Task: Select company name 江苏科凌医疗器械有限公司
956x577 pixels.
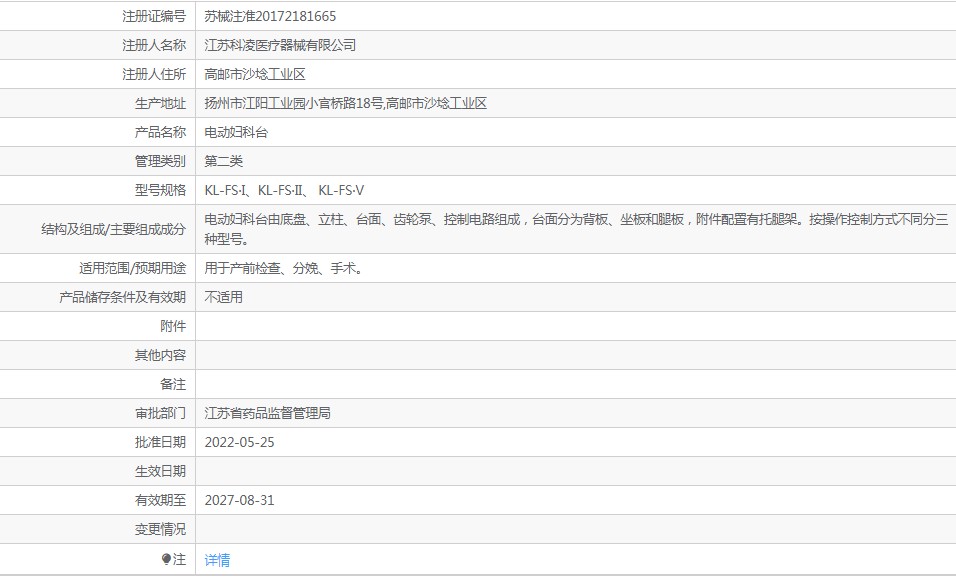Action: [280, 45]
